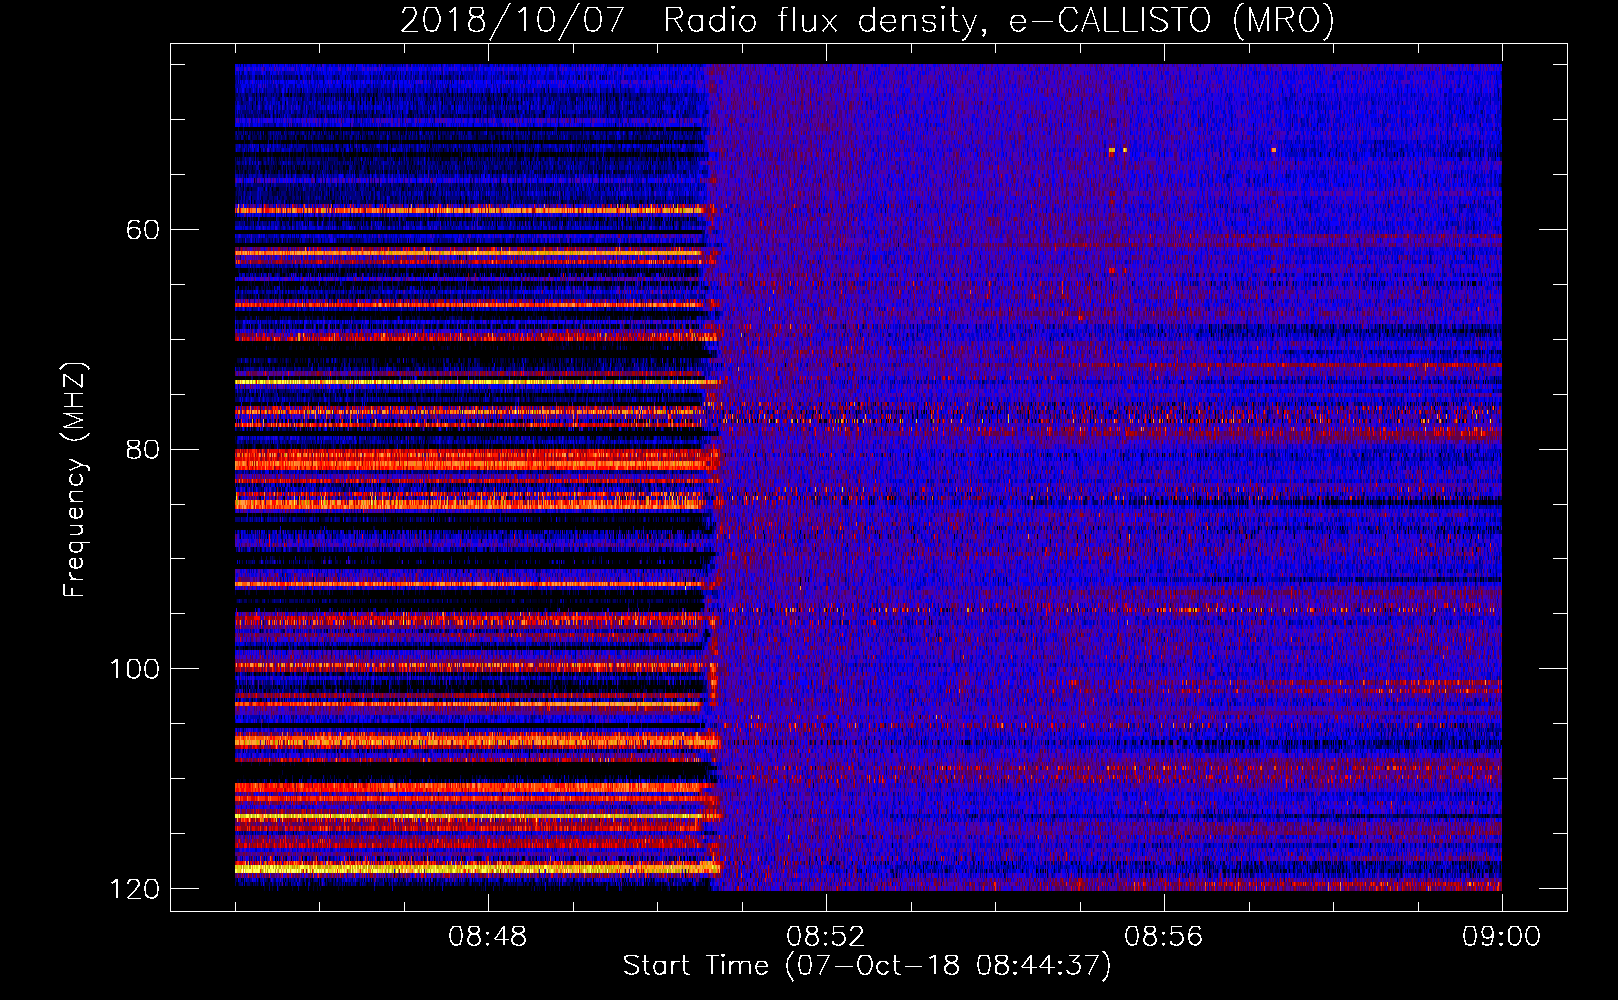The width and height of the screenshot is (1618, 1000).
Task: Click the "Start Time (07-Oct-18 08:44:37)" label
Action: pyautogui.click(x=867, y=966)
